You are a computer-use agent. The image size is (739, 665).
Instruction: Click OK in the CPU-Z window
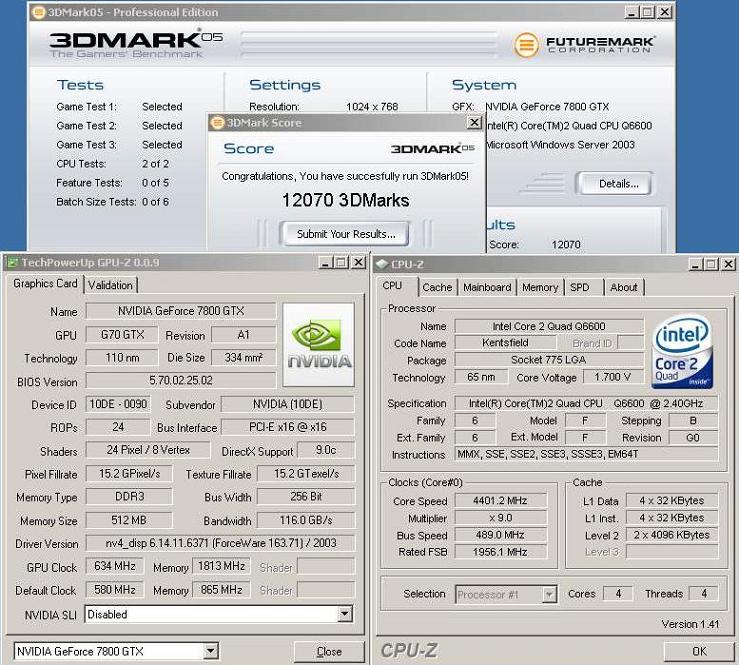(x=698, y=651)
